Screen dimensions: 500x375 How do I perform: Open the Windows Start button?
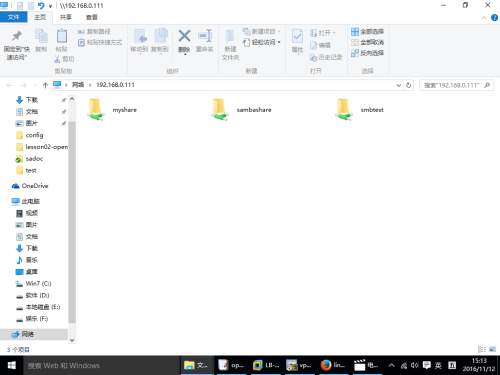click(11, 366)
